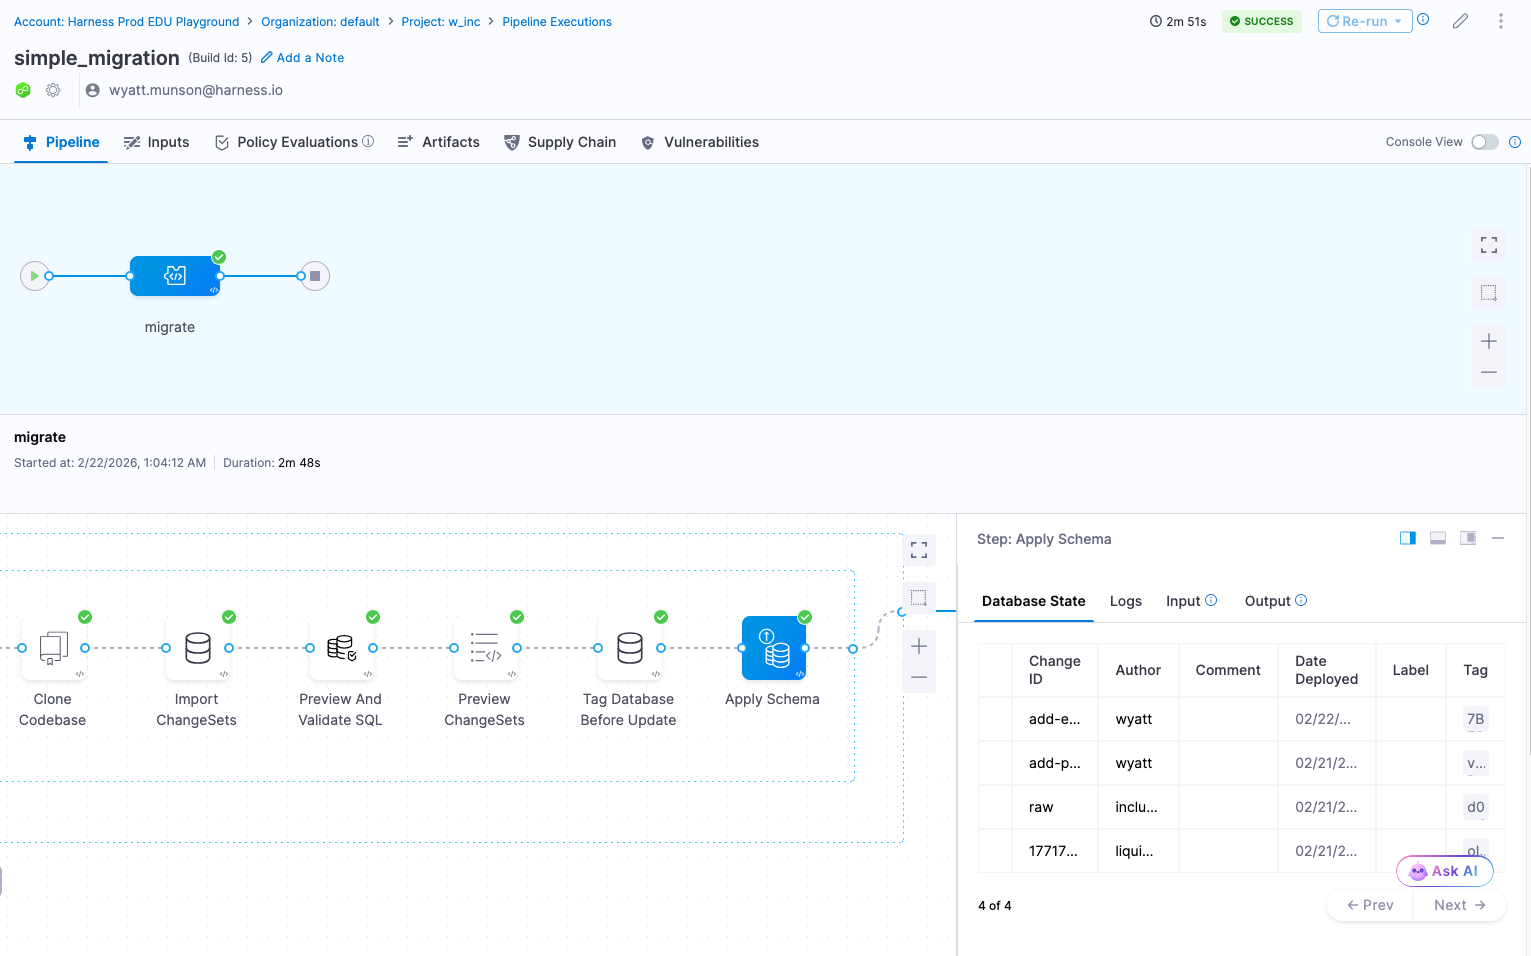1531x956 pixels.
Task: Click the gear icon below pipeline name
Action: 53,90
